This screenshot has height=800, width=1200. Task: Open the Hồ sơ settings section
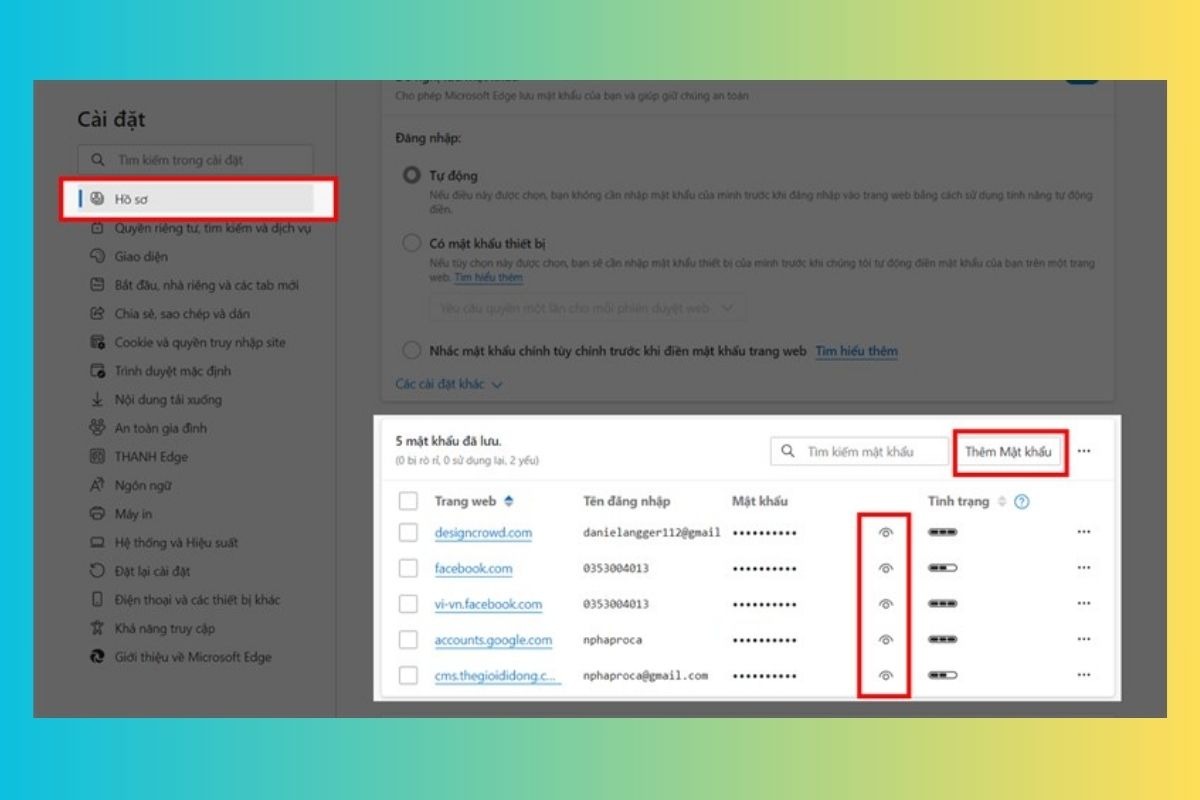coord(196,198)
